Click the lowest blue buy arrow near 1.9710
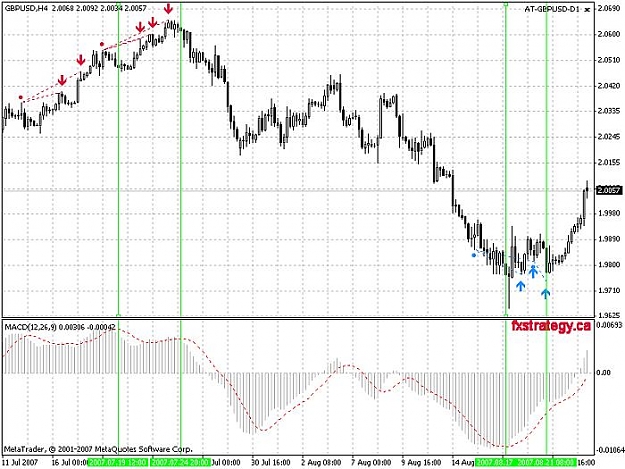 (x=545, y=294)
